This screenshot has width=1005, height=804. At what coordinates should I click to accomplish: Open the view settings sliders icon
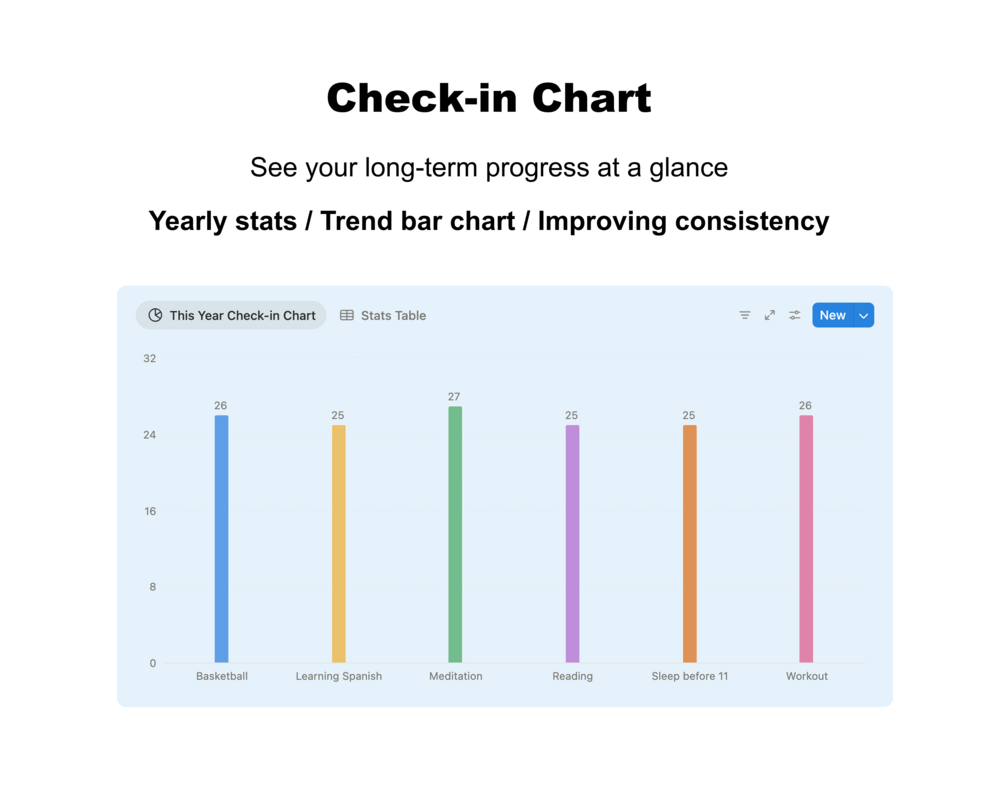(x=795, y=315)
